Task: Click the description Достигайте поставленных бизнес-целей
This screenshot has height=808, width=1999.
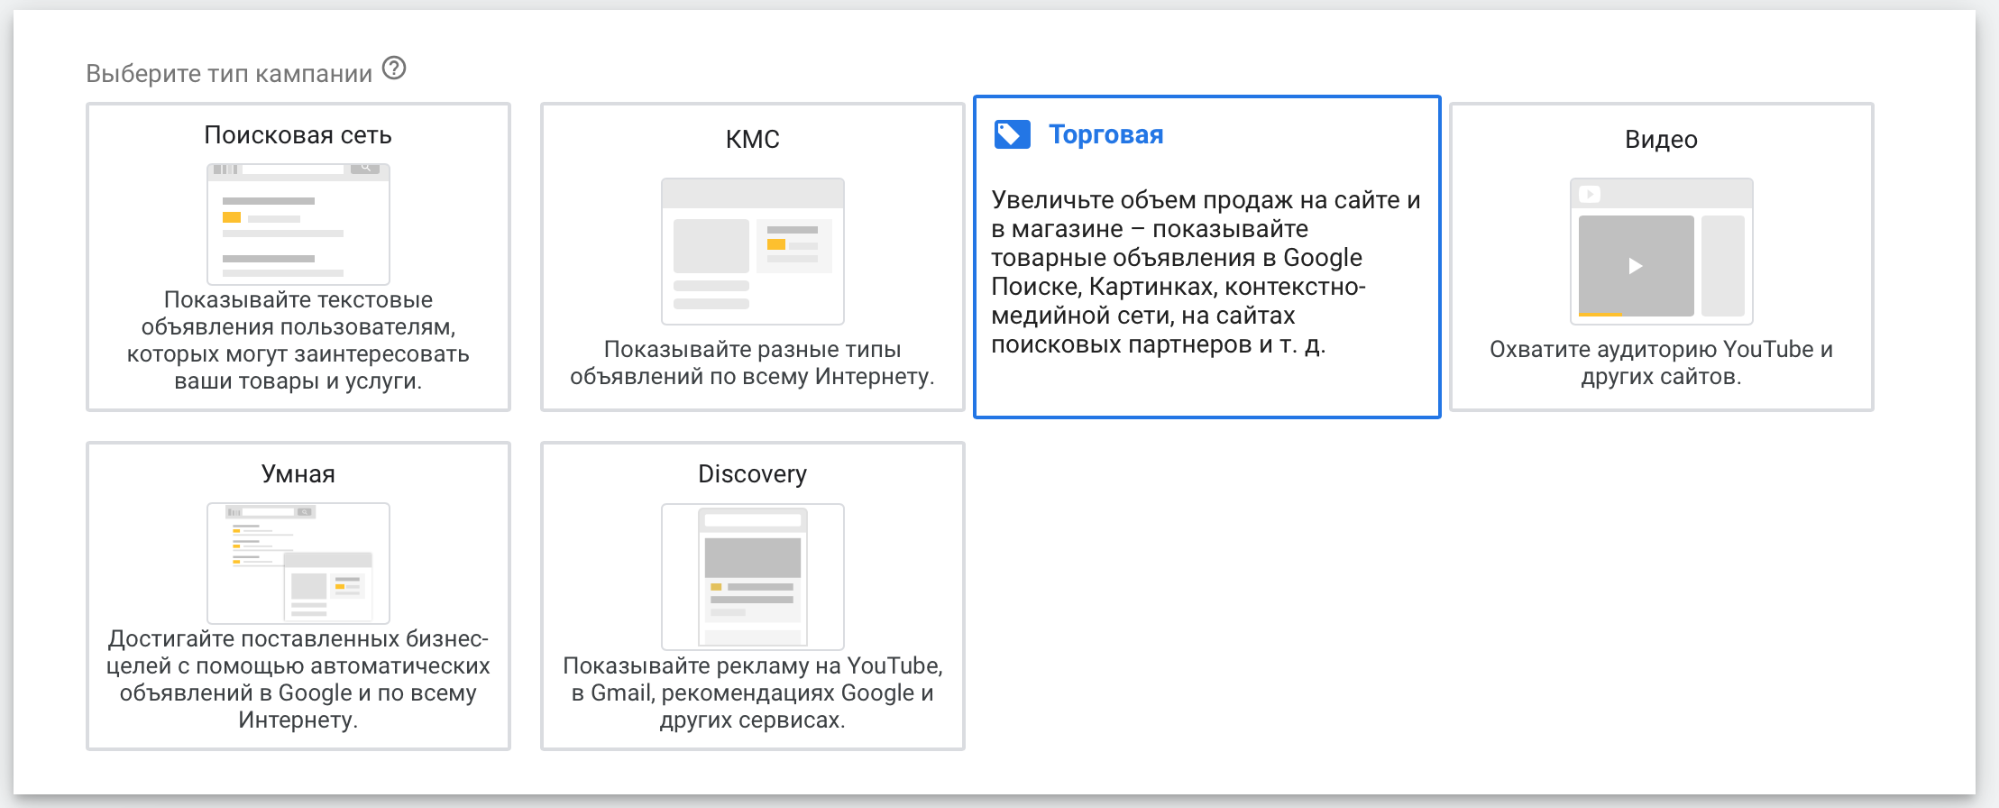Action: click(298, 679)
